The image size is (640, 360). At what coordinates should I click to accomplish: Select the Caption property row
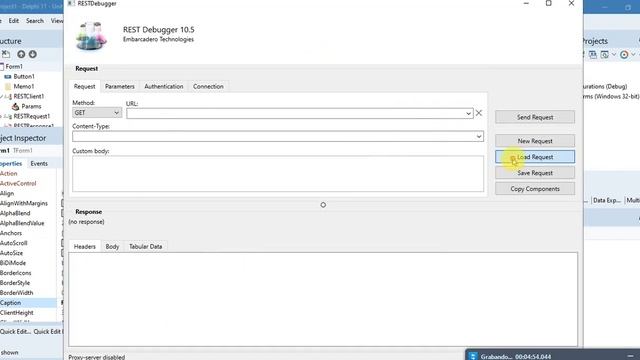click(28, 303)
